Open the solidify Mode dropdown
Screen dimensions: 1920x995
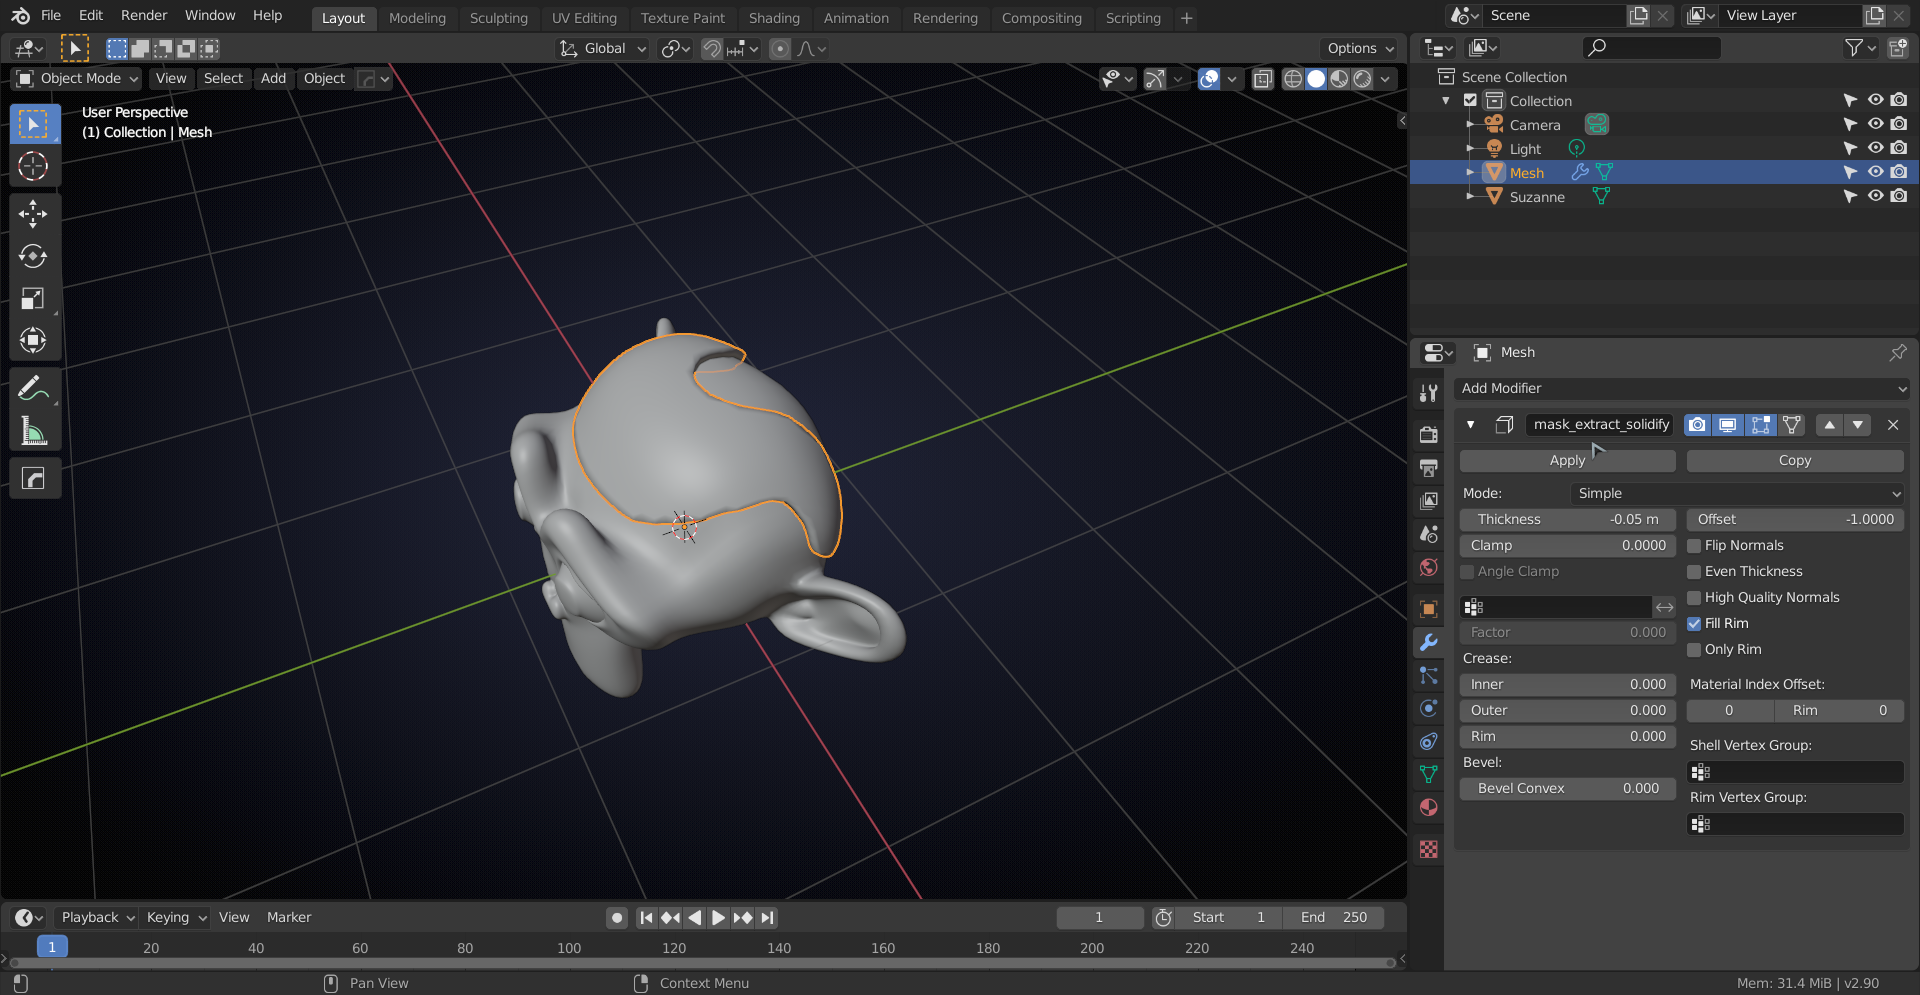click(x=1737, y=494)
